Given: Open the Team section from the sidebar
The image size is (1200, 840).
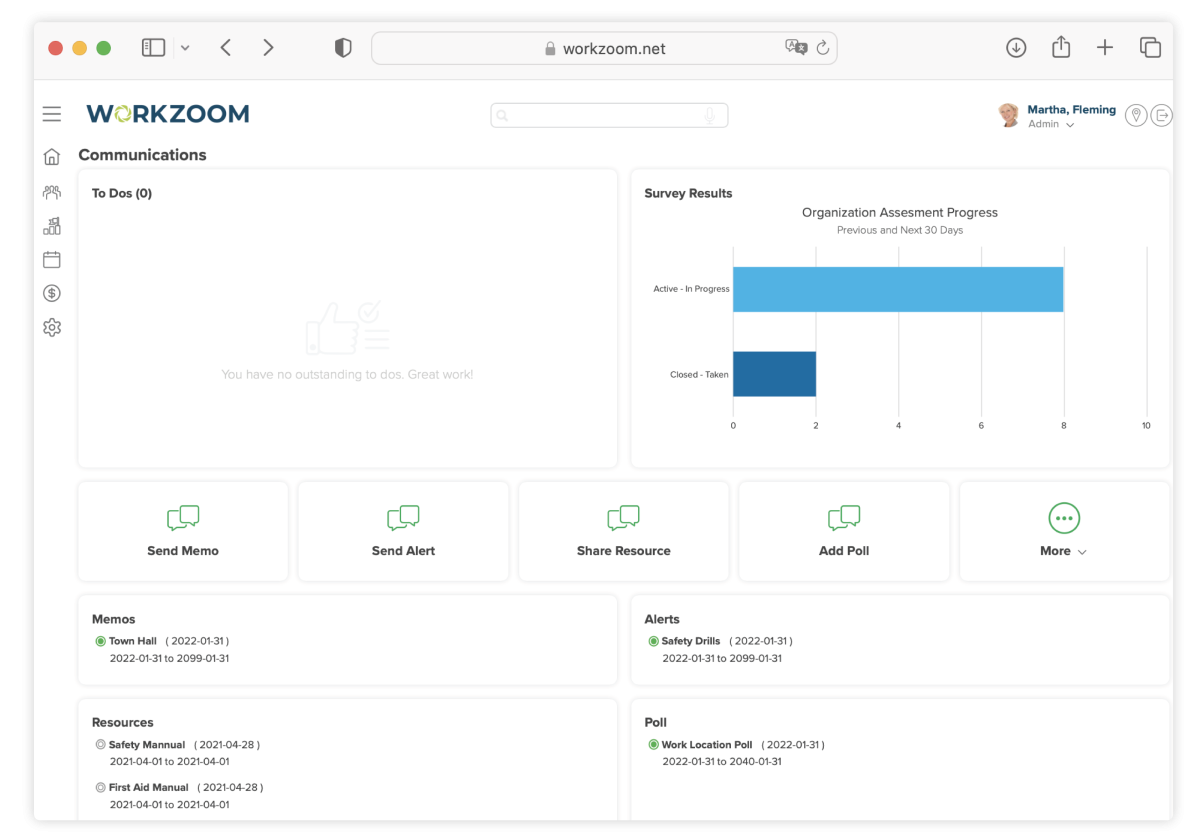Looking at the screenshot, I should pos(51,191).
